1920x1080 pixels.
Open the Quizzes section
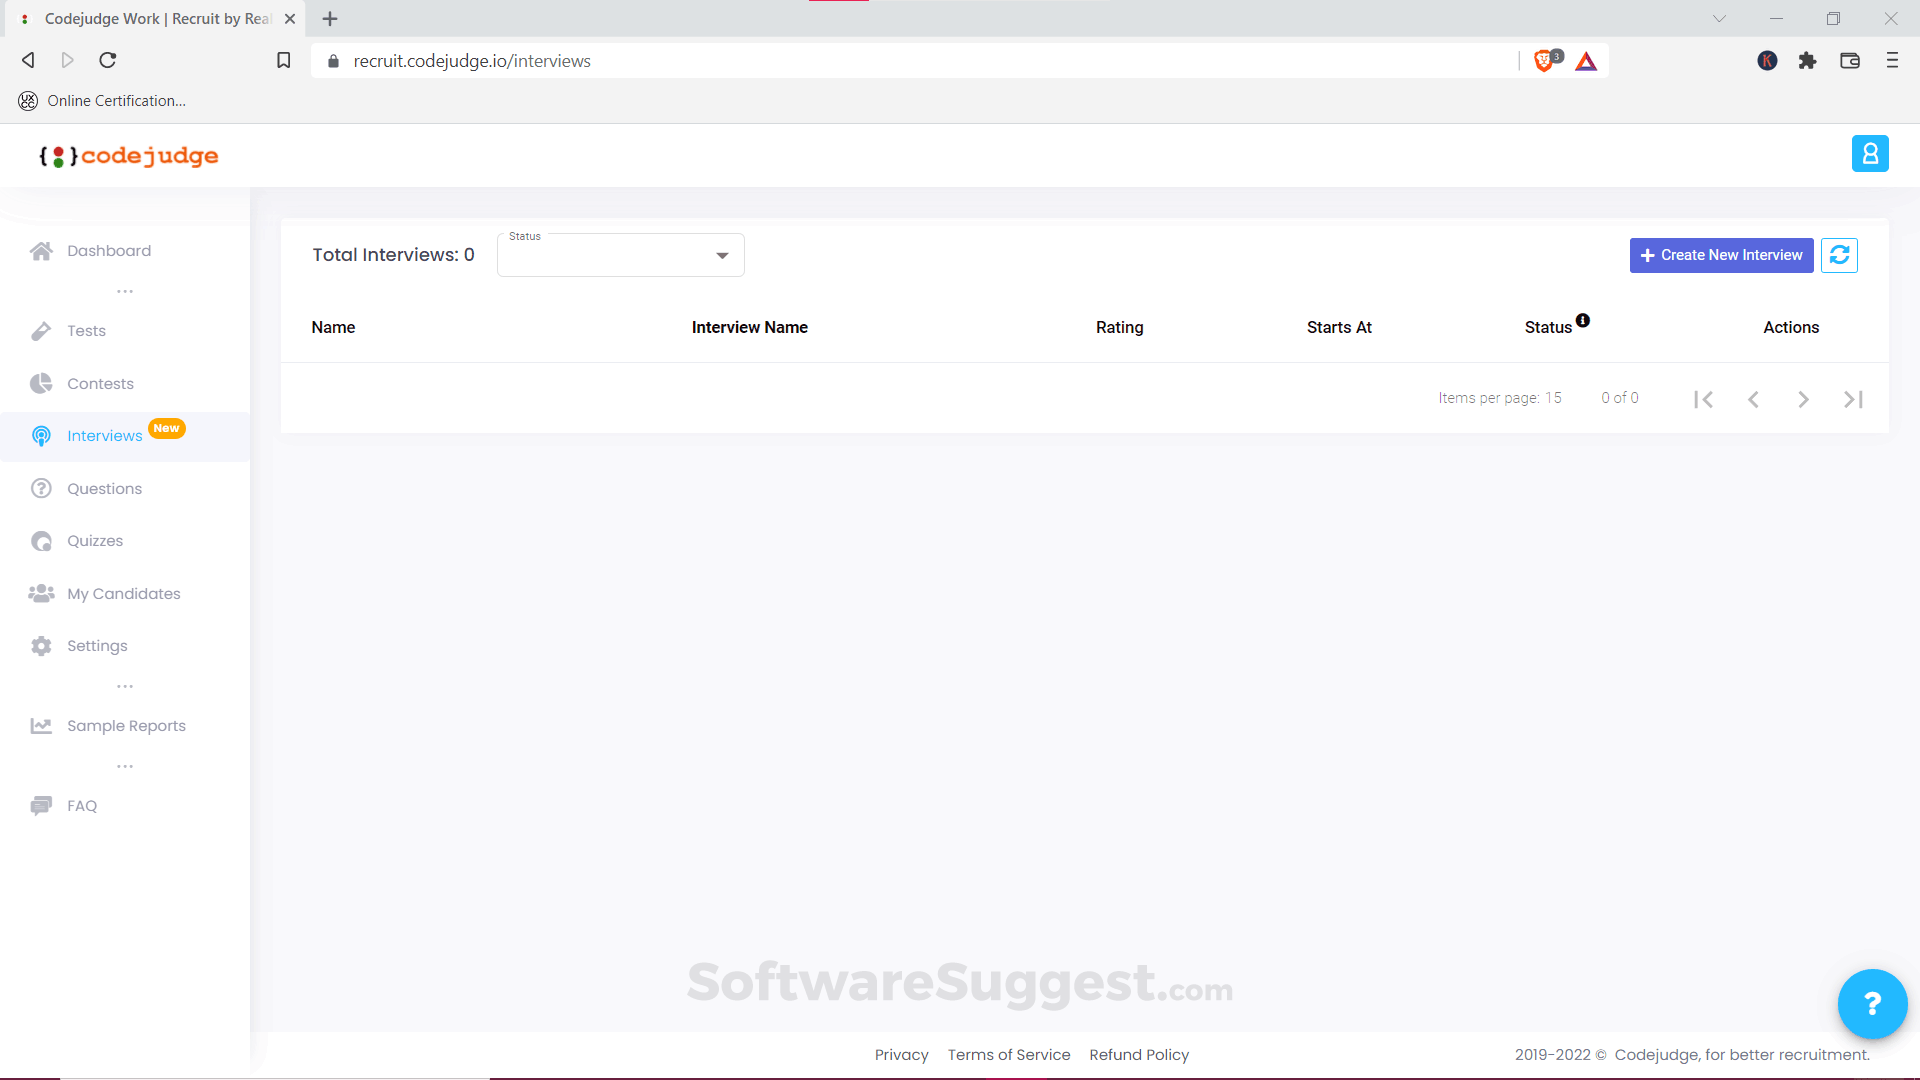point(93,540)
